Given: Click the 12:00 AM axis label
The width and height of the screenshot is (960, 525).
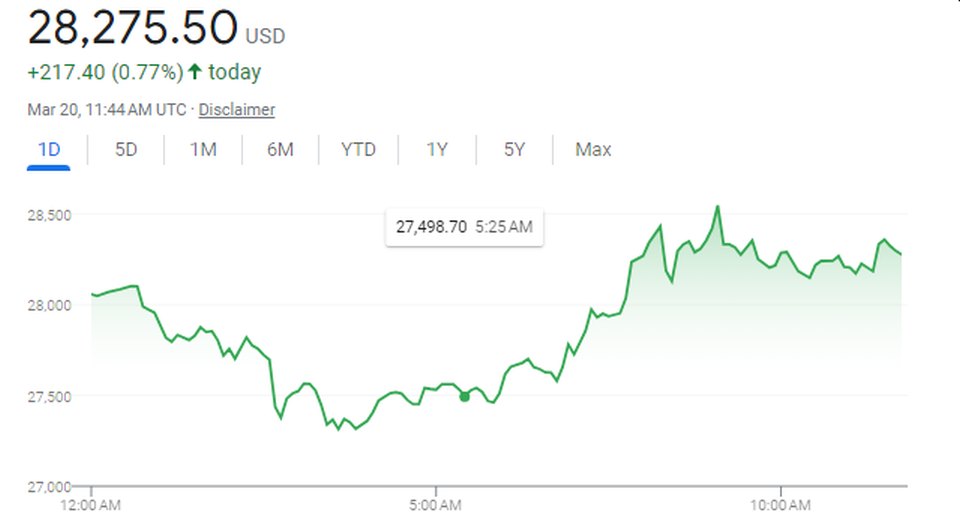Looking at the screenshot, I should point(91,504).
